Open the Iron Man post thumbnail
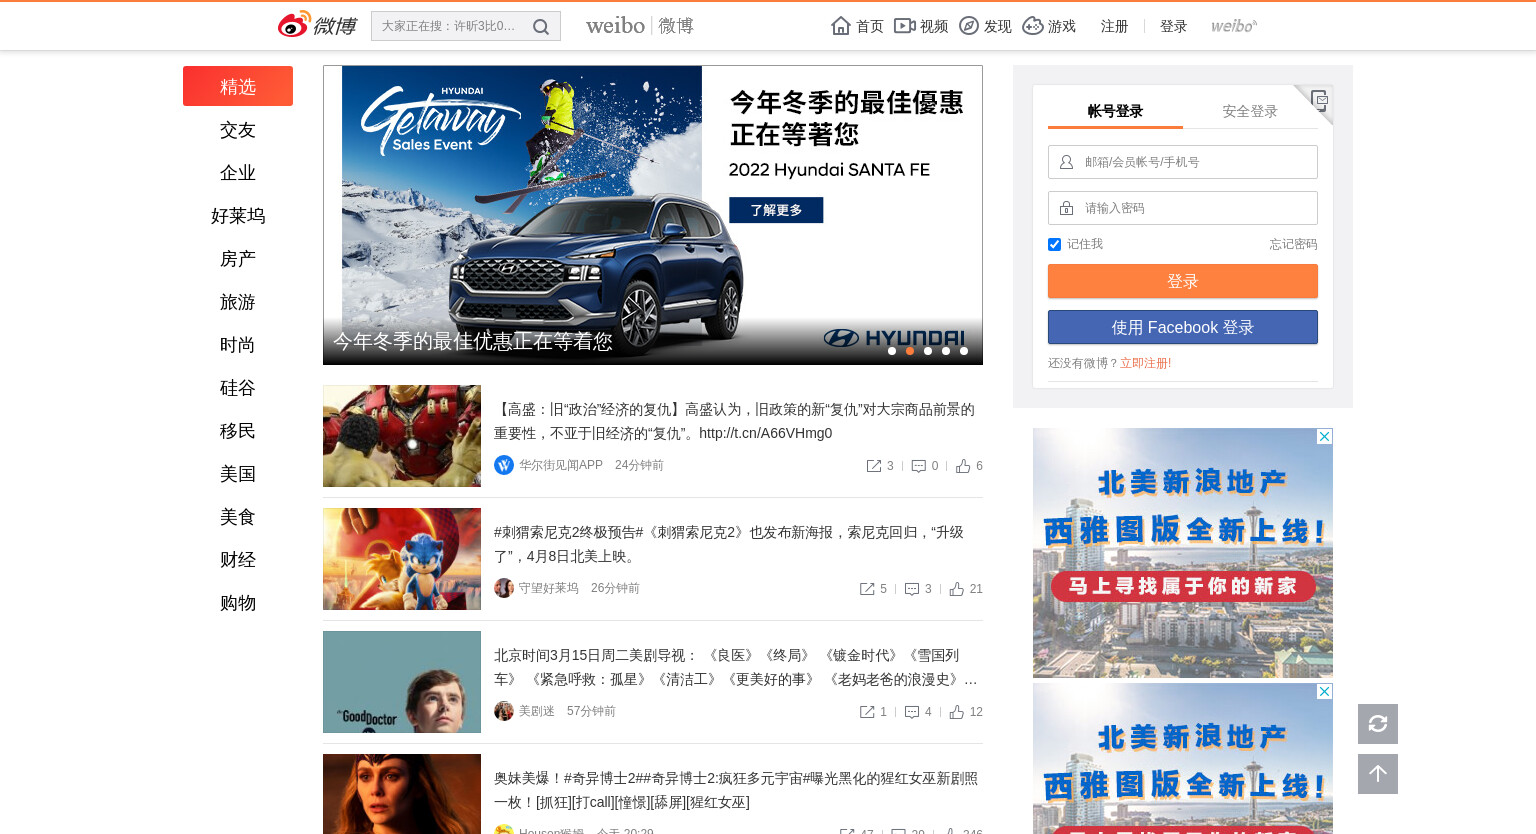 pyautogui.click(x=402, y=436)
